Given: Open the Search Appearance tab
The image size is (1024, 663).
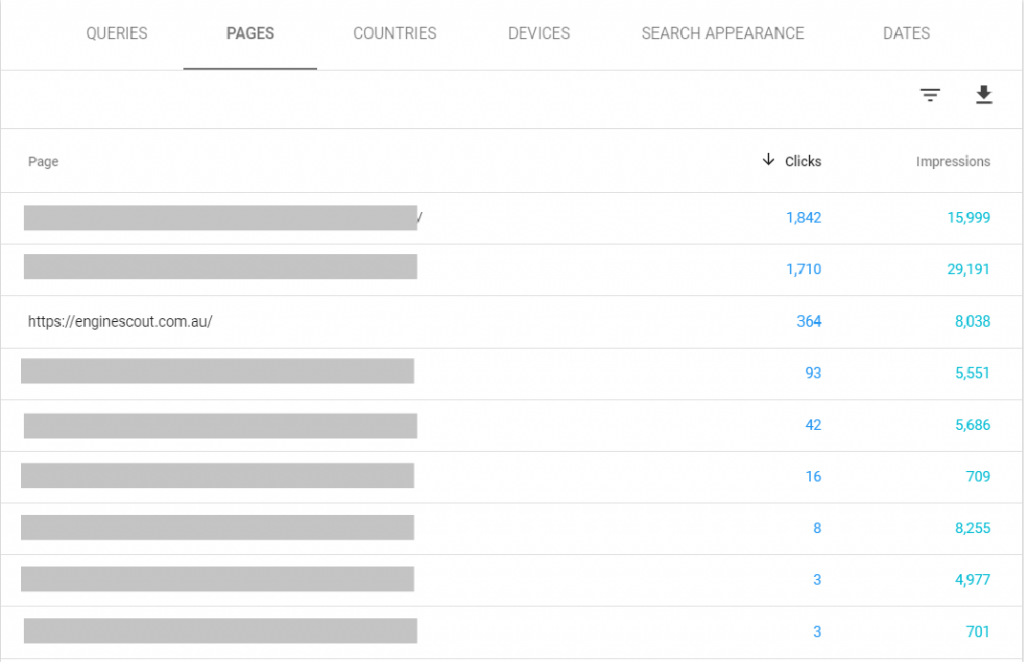Looking at the screenshot, I should (x=722, y=34).
